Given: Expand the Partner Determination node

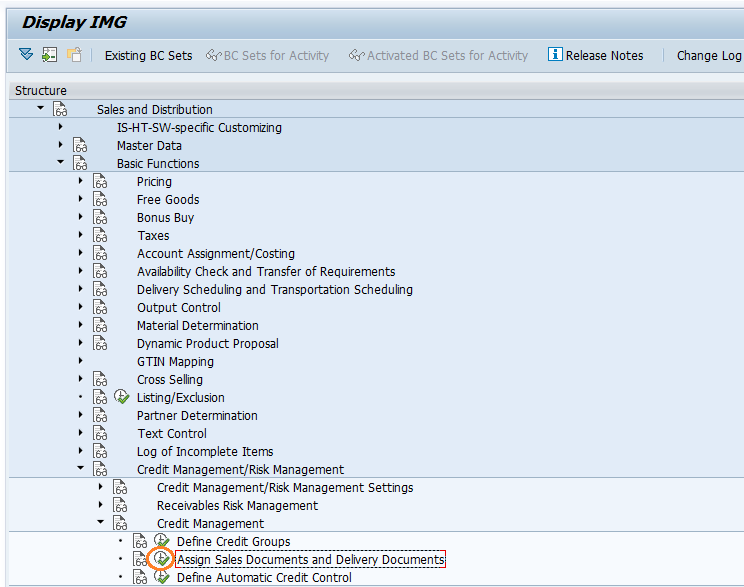Looking at the screenshot, I should (x=80, y=415).
